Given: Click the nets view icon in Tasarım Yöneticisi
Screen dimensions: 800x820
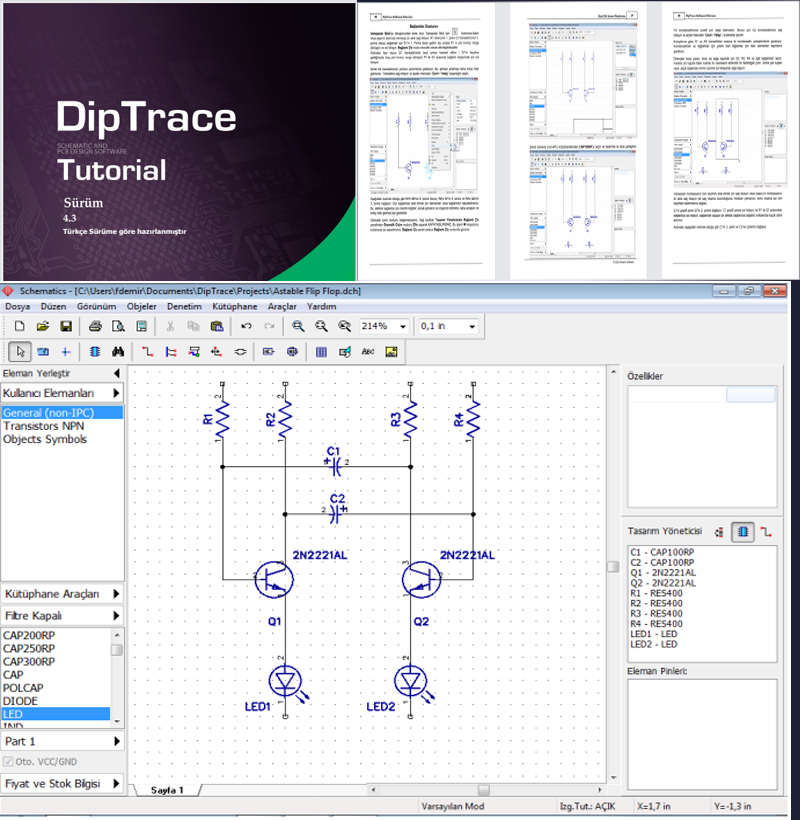Looking at the screenshot, I should [765, 533].
